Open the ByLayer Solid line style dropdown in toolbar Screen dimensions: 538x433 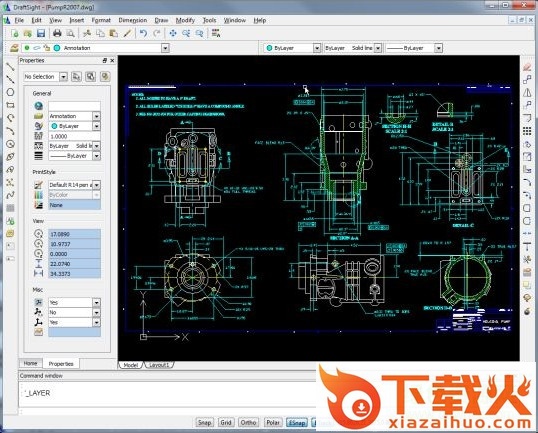pyautogui.click(x=378, y=48)
